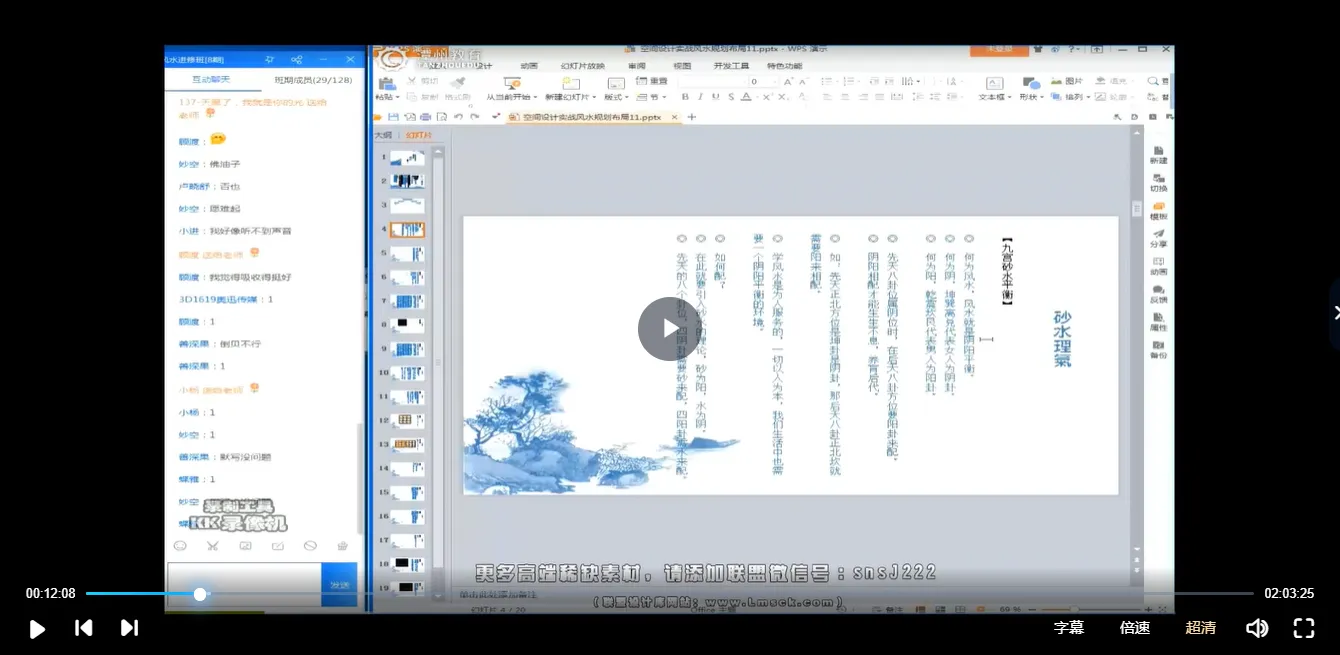Screen dimensions: 1340x655
Task: Toggle strikethrough formatting in WPS ribbon
Action: pyautogui.click(x=730, y=97)
